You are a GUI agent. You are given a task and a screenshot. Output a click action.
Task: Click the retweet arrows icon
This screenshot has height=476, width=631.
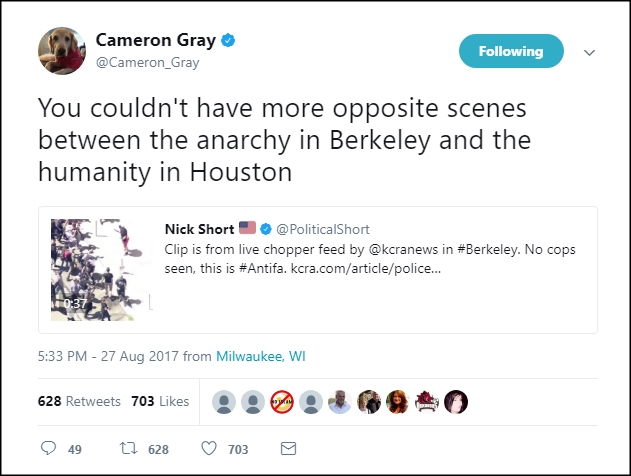pyautogui.click(x=128, y=448)
